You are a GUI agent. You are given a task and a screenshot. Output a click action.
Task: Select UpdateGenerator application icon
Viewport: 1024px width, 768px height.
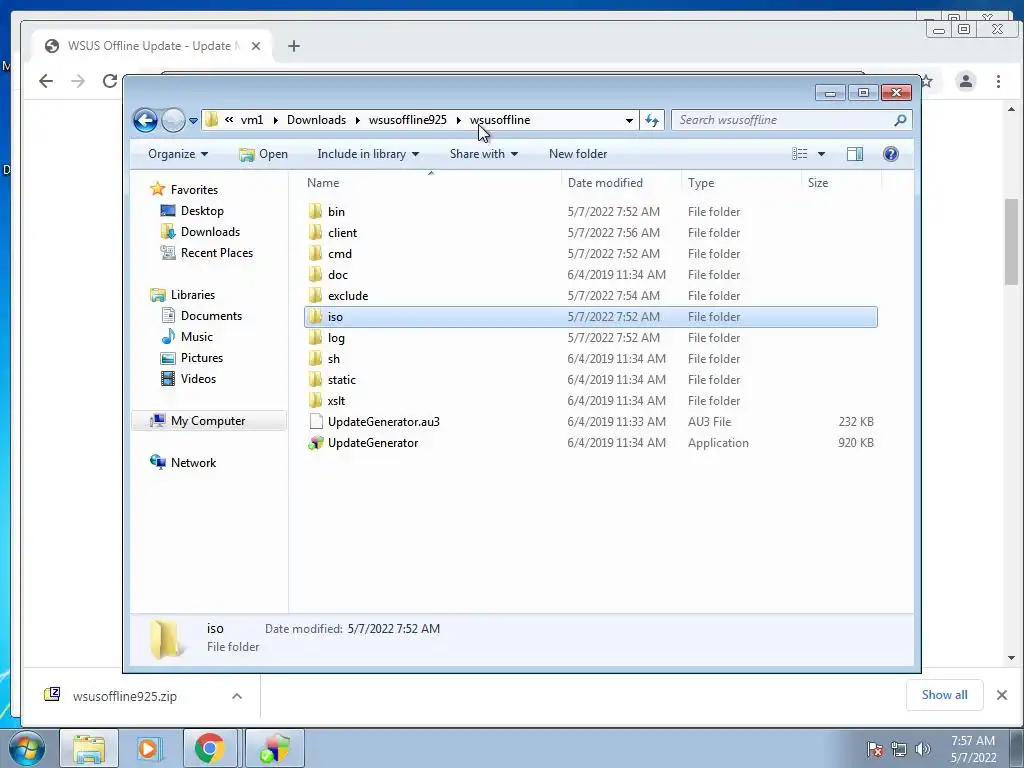(316, 443)
